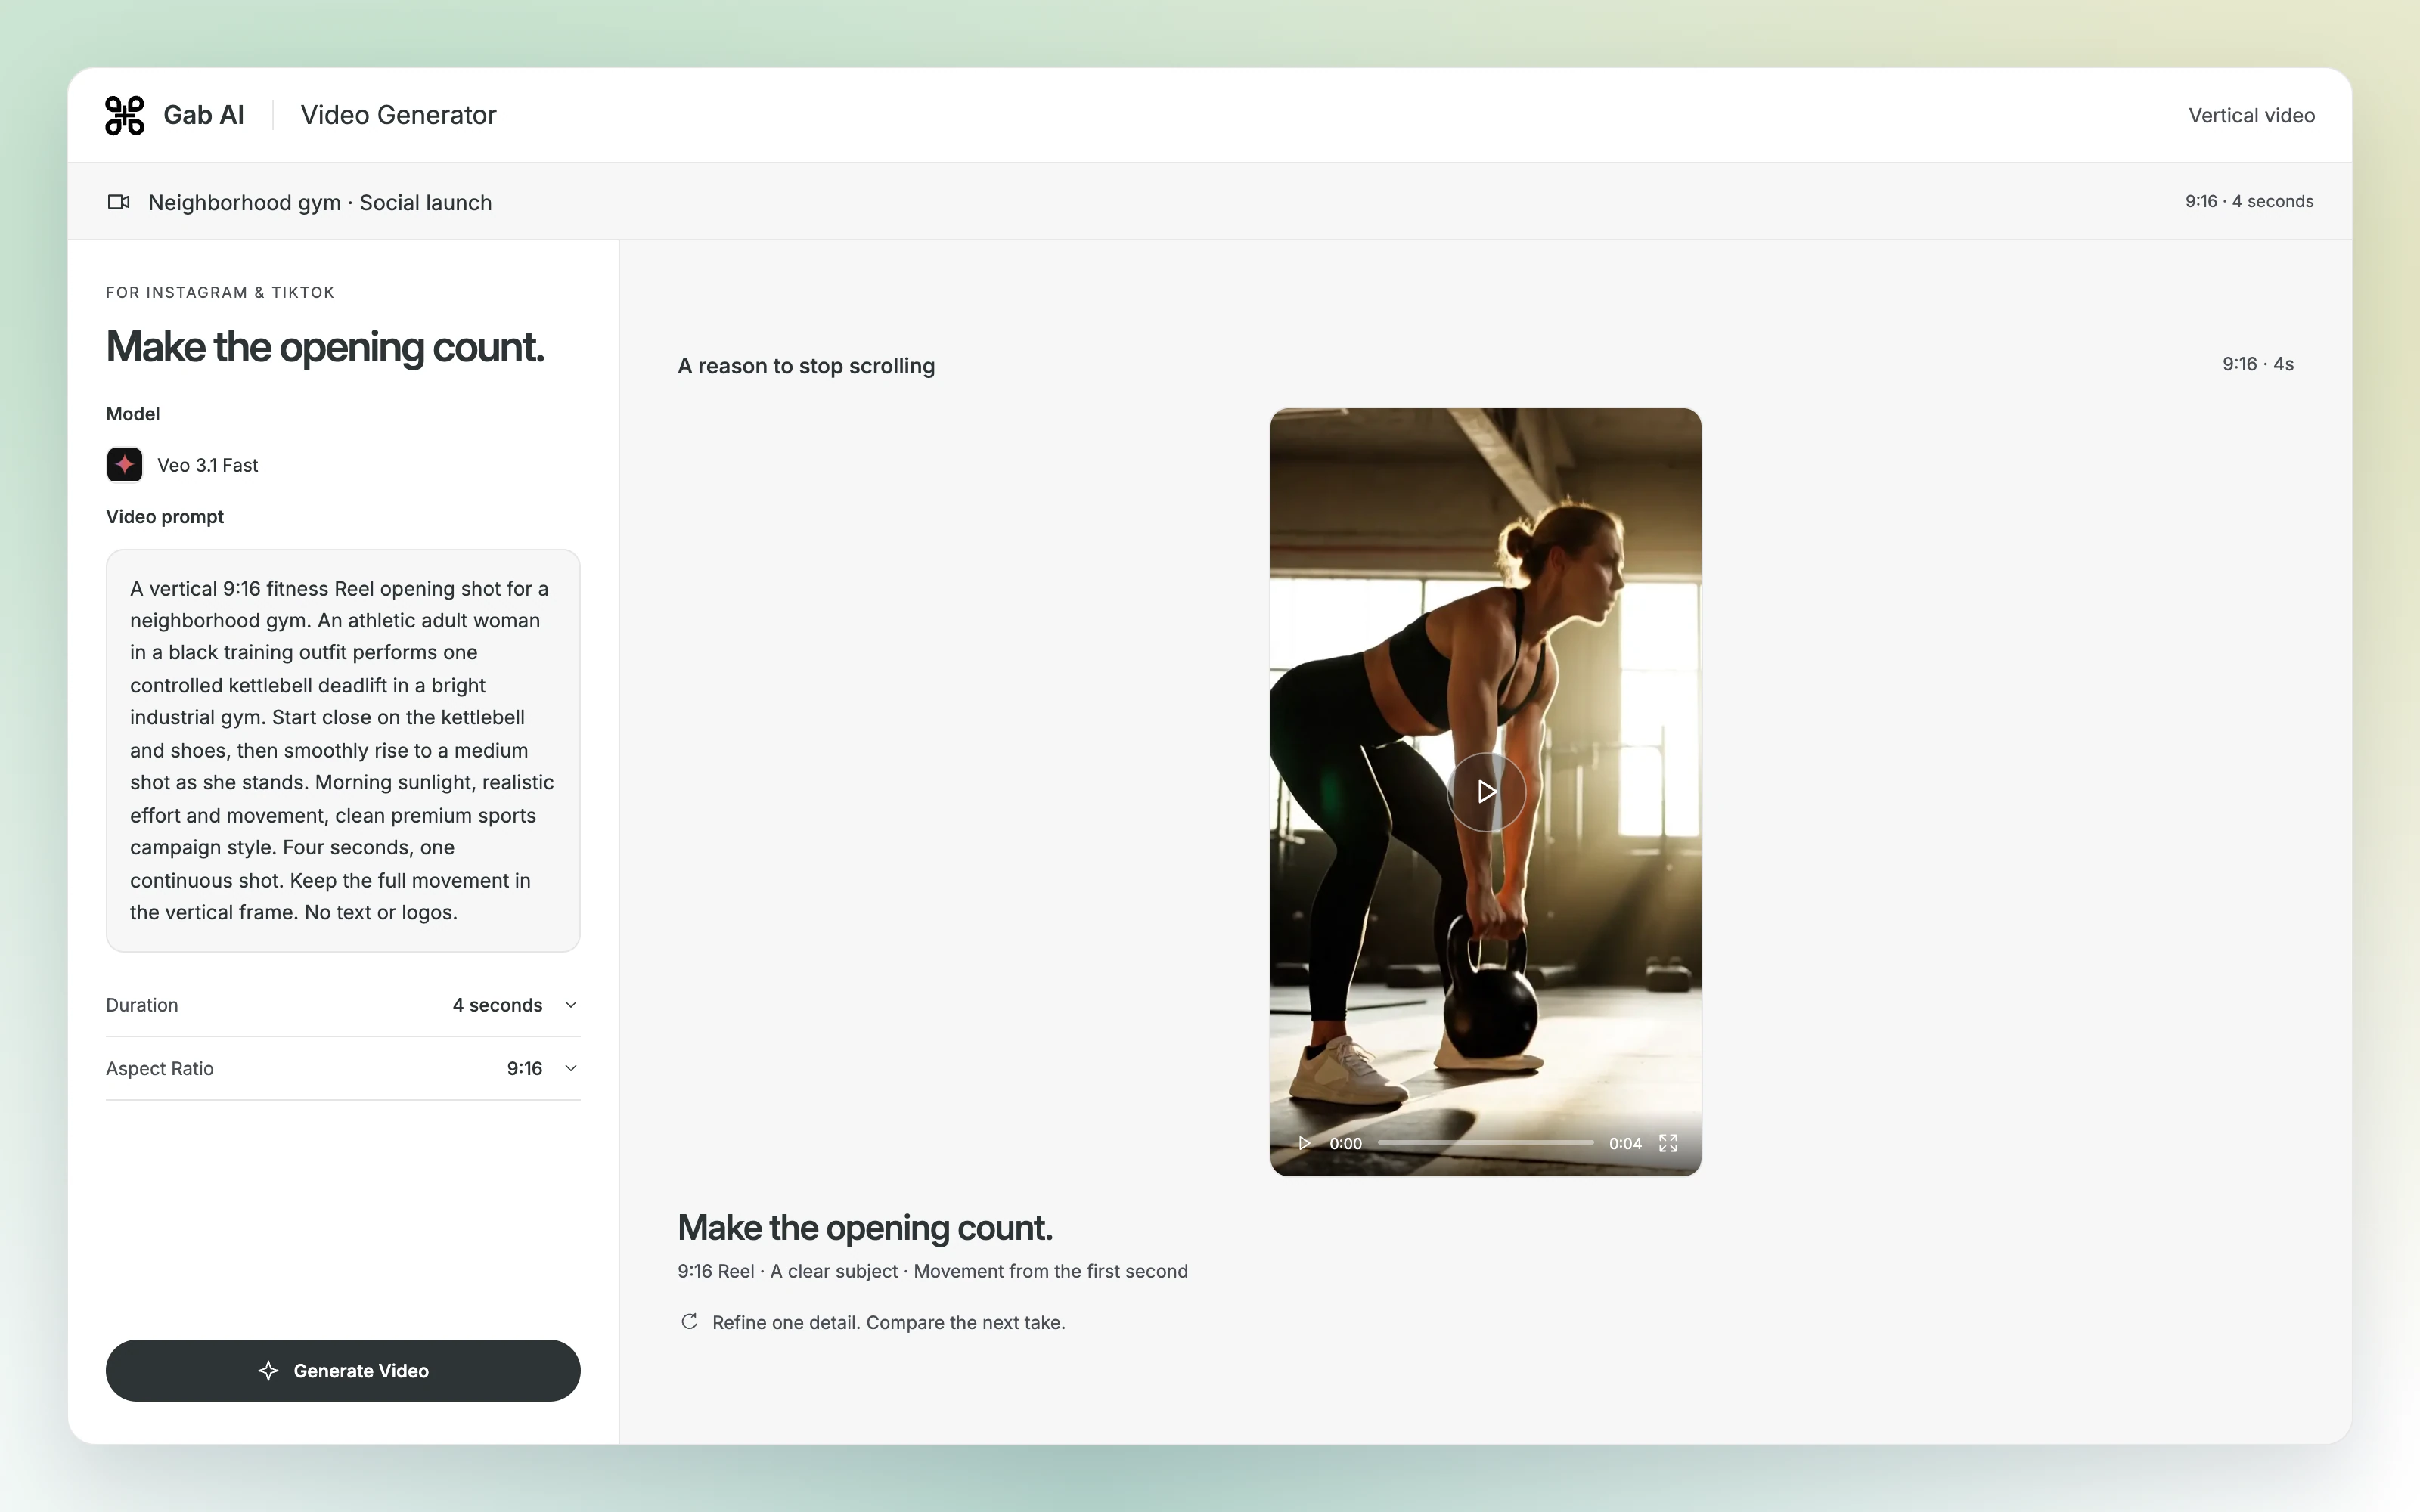Viewport: 2420px width, 1512px height.
Task: Click the Model section label
Action: (133, 414)
